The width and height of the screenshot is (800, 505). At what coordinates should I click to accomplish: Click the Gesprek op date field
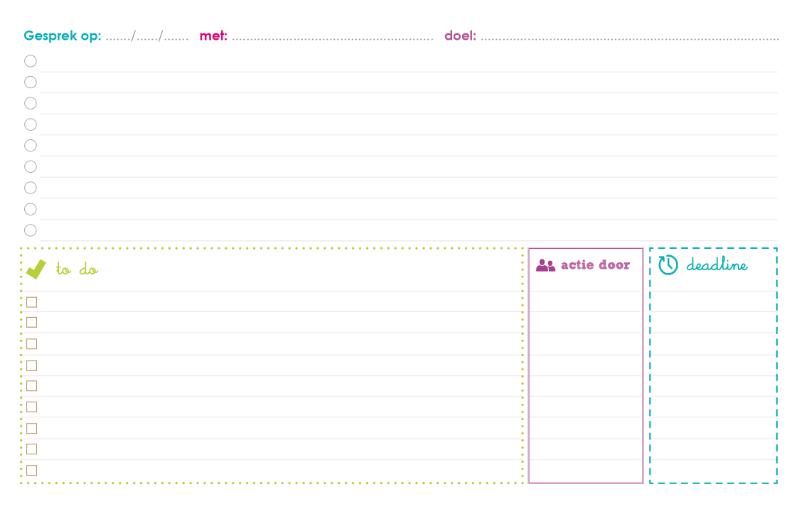pos(147,36)
